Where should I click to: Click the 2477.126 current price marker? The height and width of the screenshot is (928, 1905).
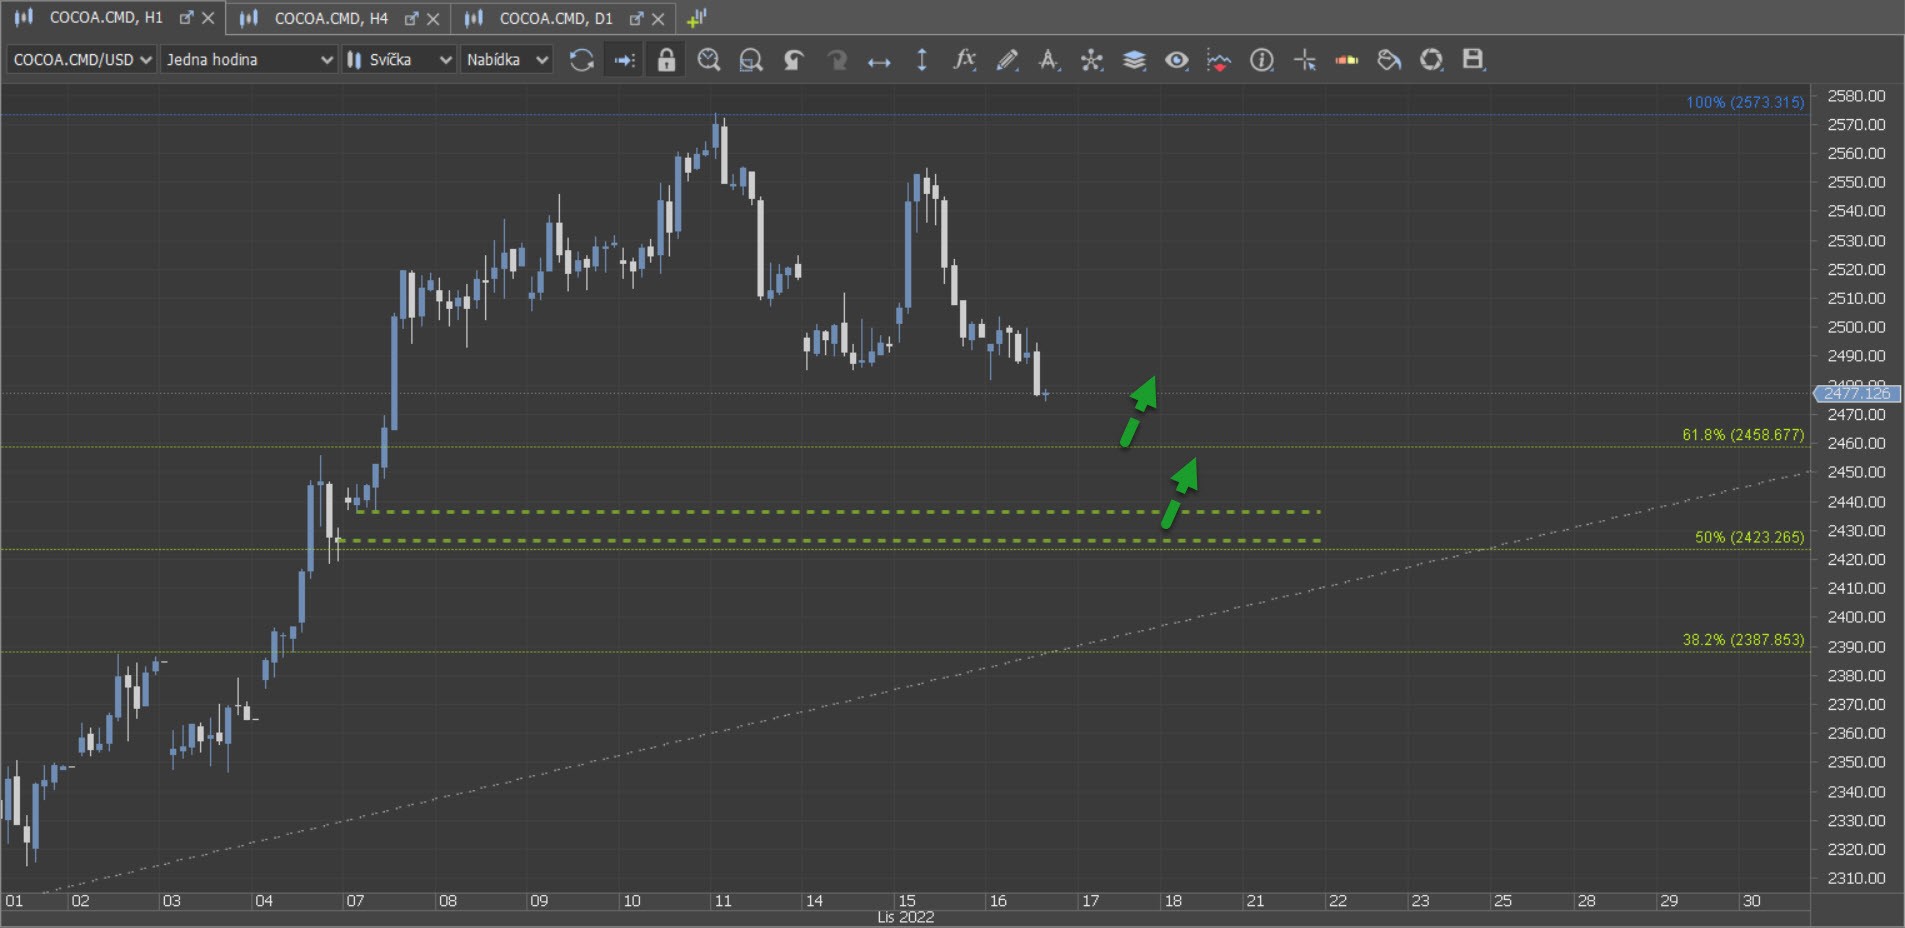[1856, 394]
